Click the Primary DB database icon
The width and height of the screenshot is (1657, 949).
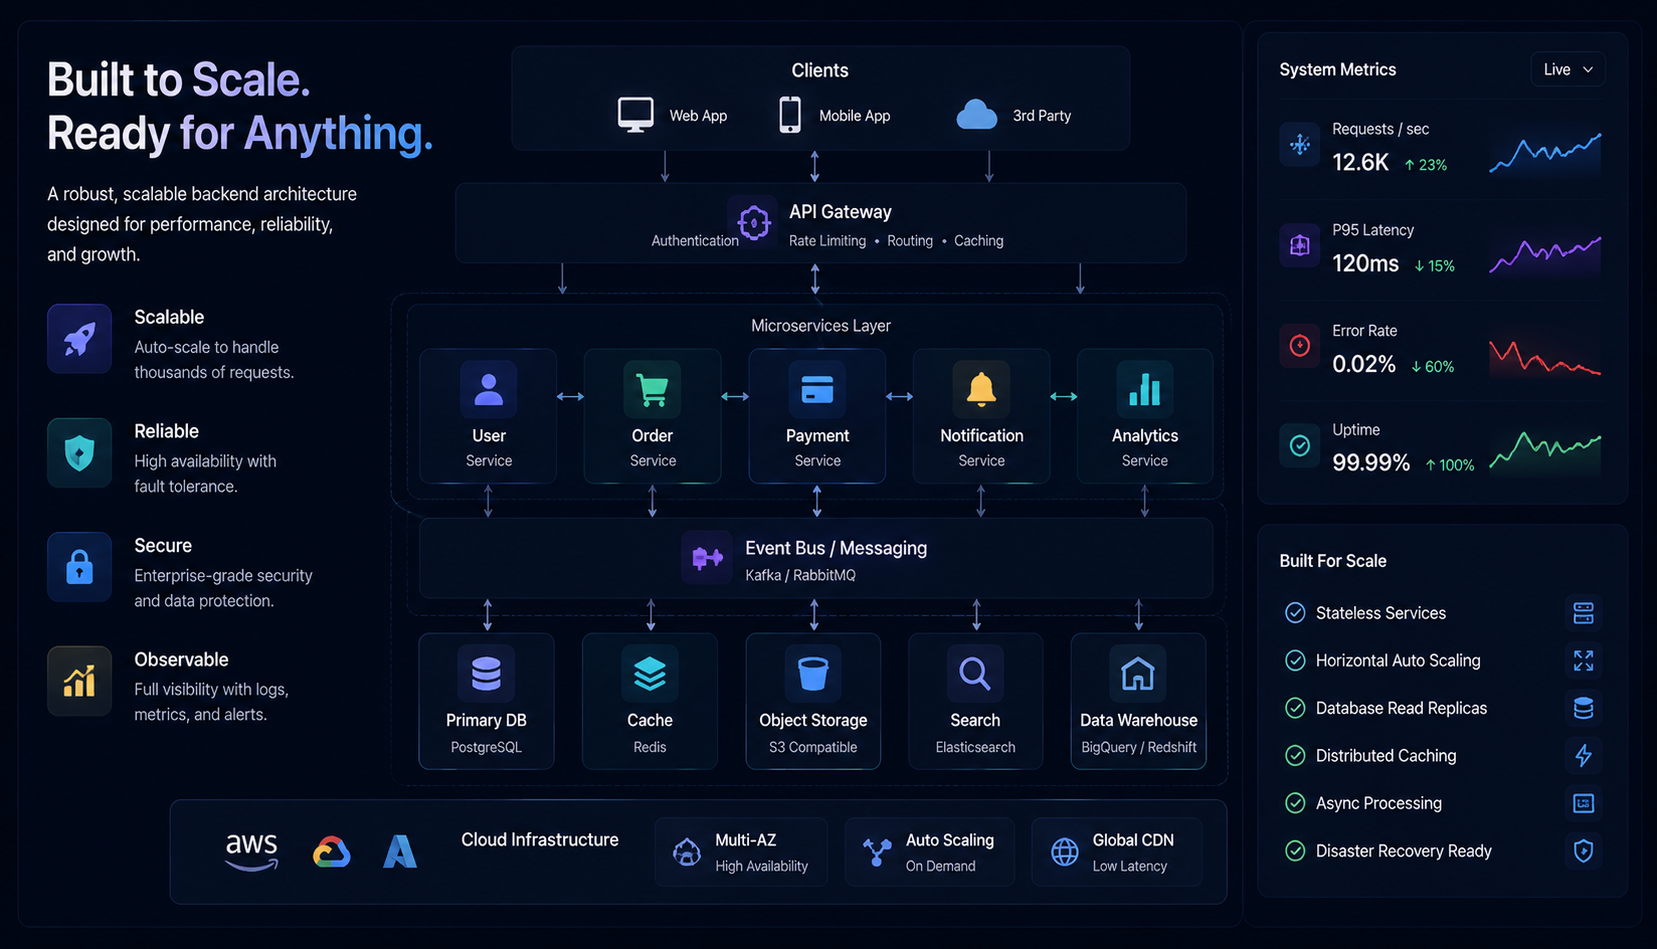point(486,674)
